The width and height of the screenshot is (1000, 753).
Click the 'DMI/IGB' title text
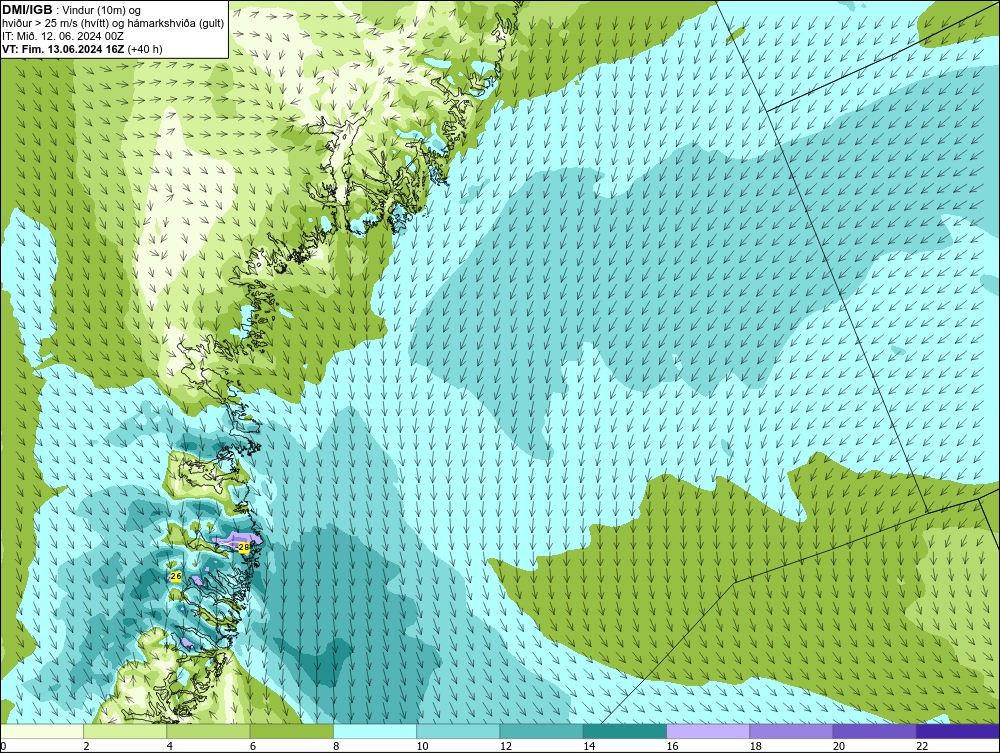pyautogui.click(x=27, y=10)
